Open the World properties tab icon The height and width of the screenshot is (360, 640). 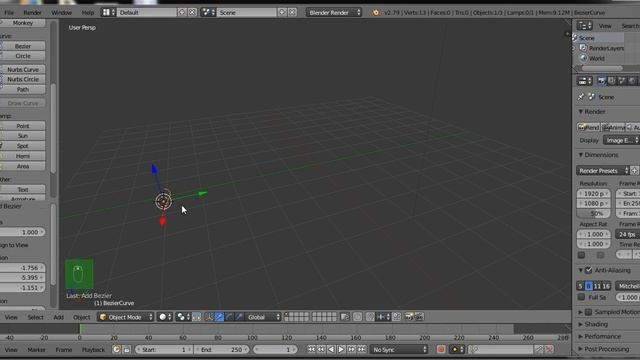point(632,81)
